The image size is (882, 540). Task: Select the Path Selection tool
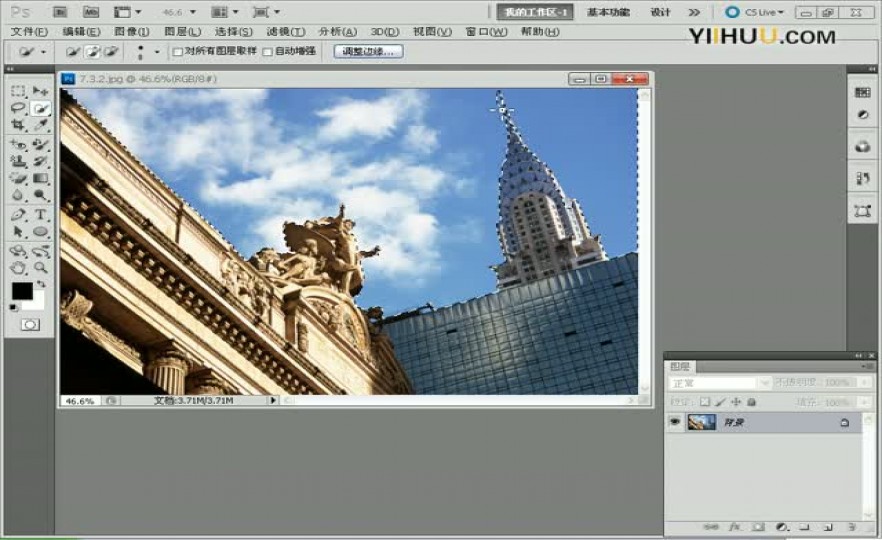(x=19, y=231)
